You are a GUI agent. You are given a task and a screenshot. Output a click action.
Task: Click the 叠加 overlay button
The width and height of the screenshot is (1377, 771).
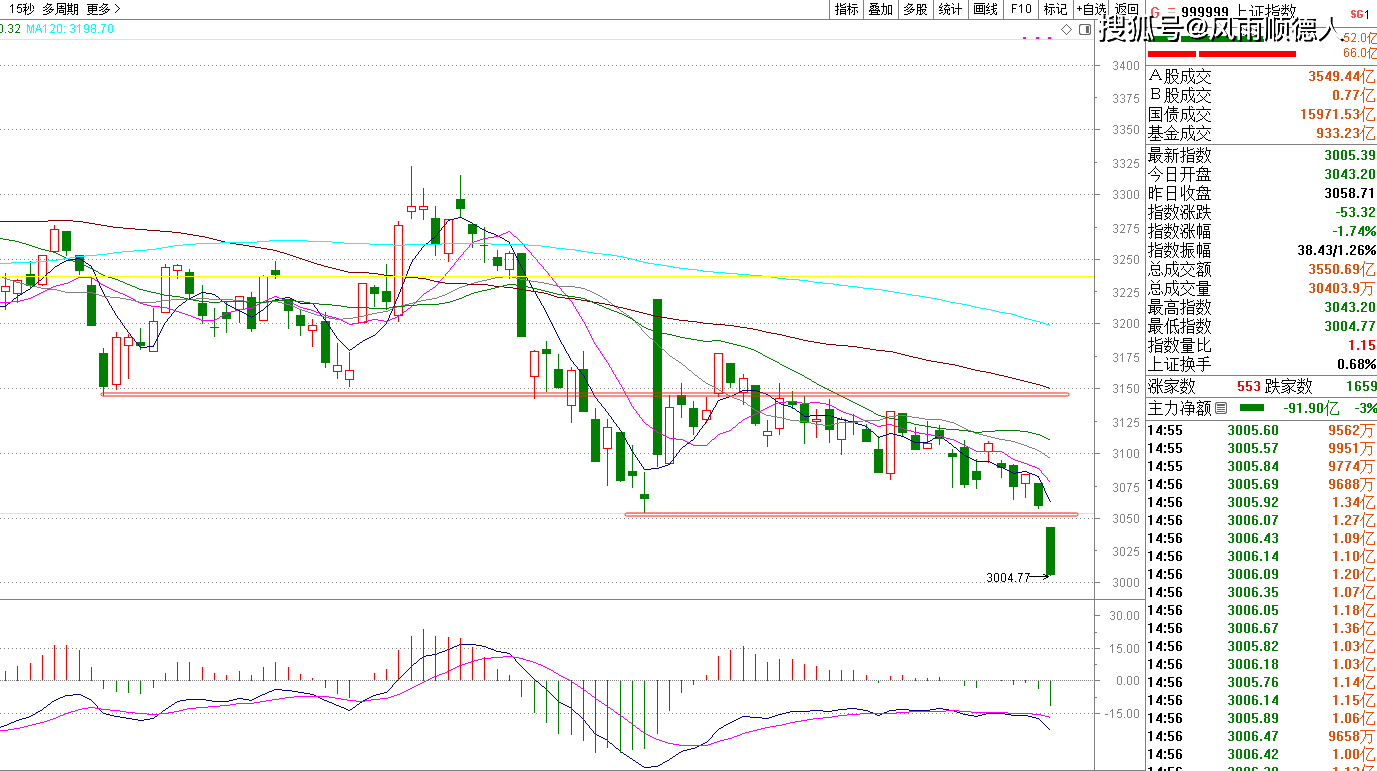tap(880, 9)
